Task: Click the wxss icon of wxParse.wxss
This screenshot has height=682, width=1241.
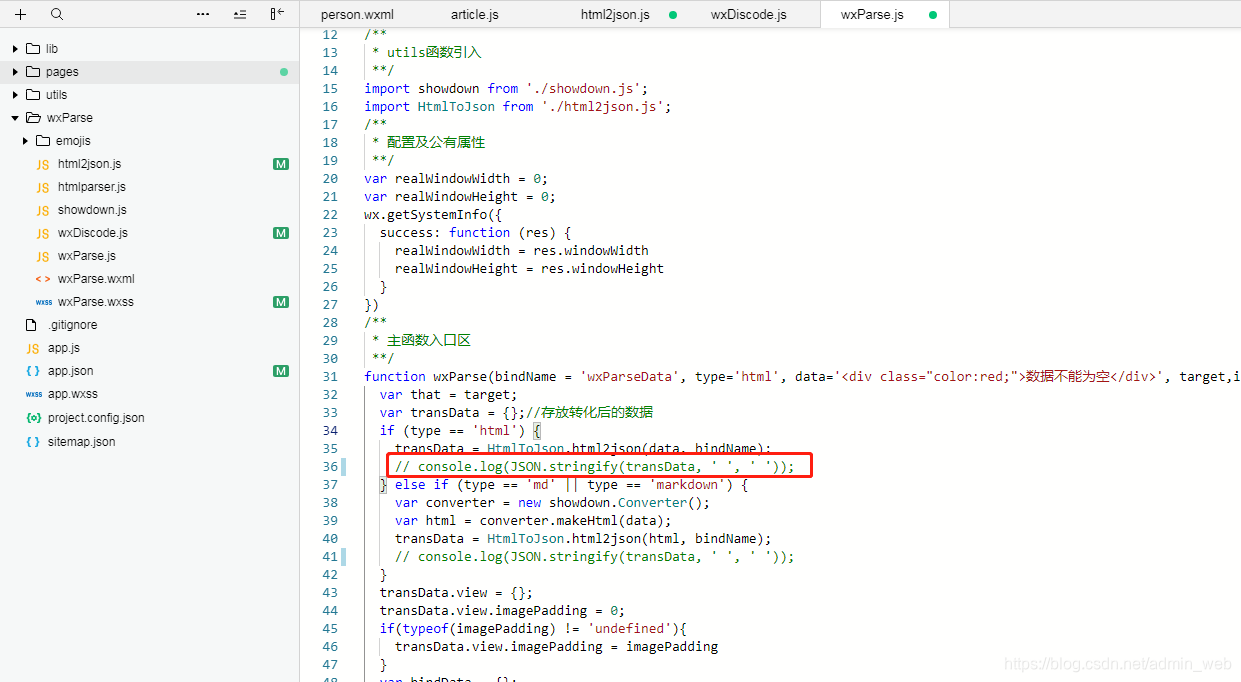Action: [x=43, y=302]
